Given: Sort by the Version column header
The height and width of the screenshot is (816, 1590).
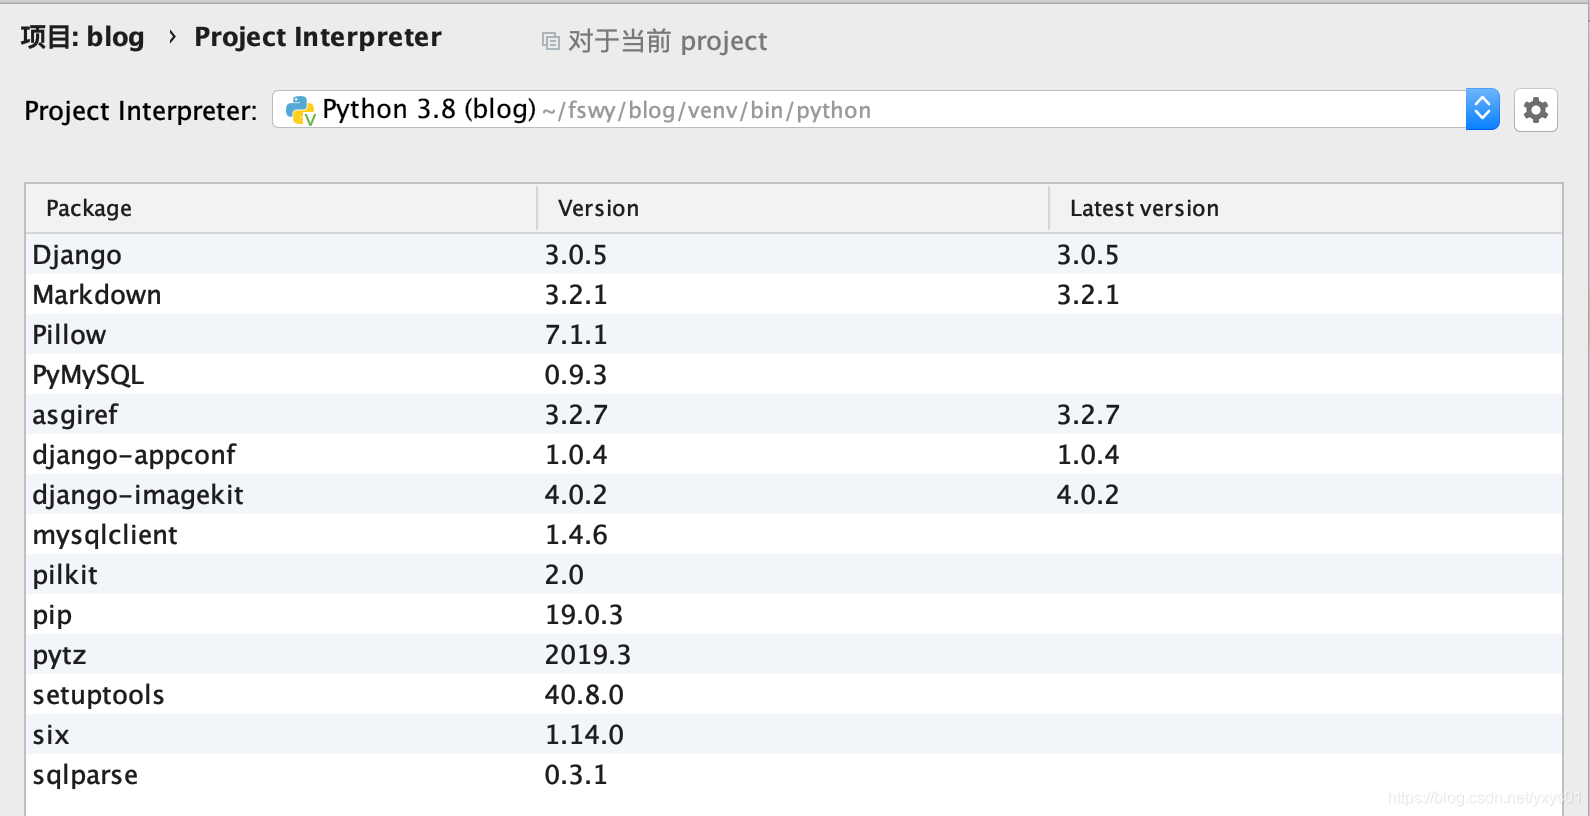Looking at the screenshot, I should tap(793, 208).
